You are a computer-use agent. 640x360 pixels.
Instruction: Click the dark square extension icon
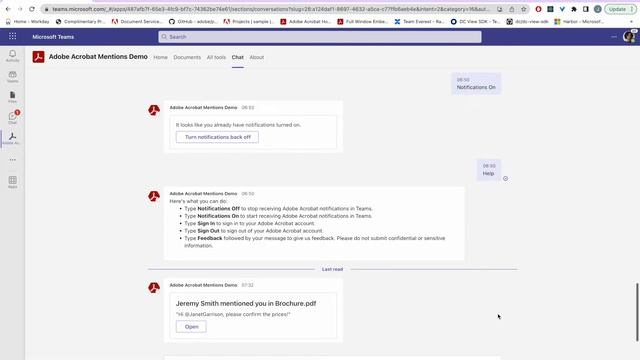click(x=550, y=9)
